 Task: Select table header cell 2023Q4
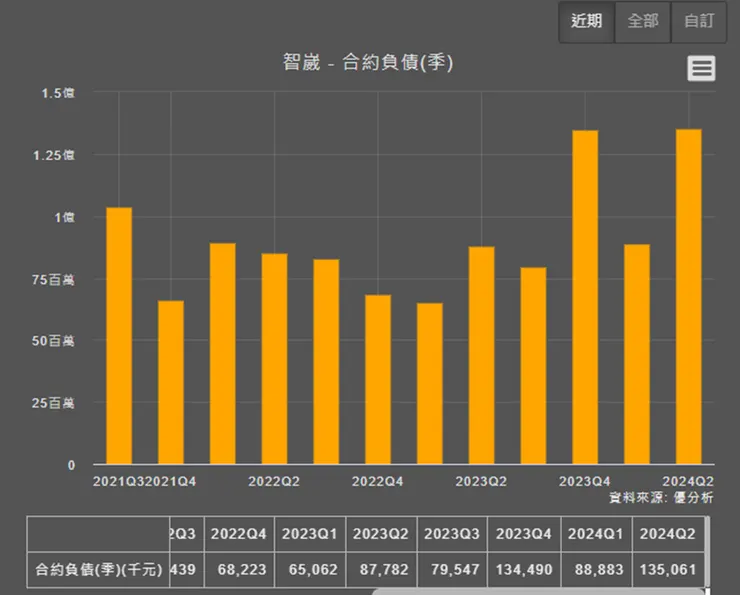524,534
